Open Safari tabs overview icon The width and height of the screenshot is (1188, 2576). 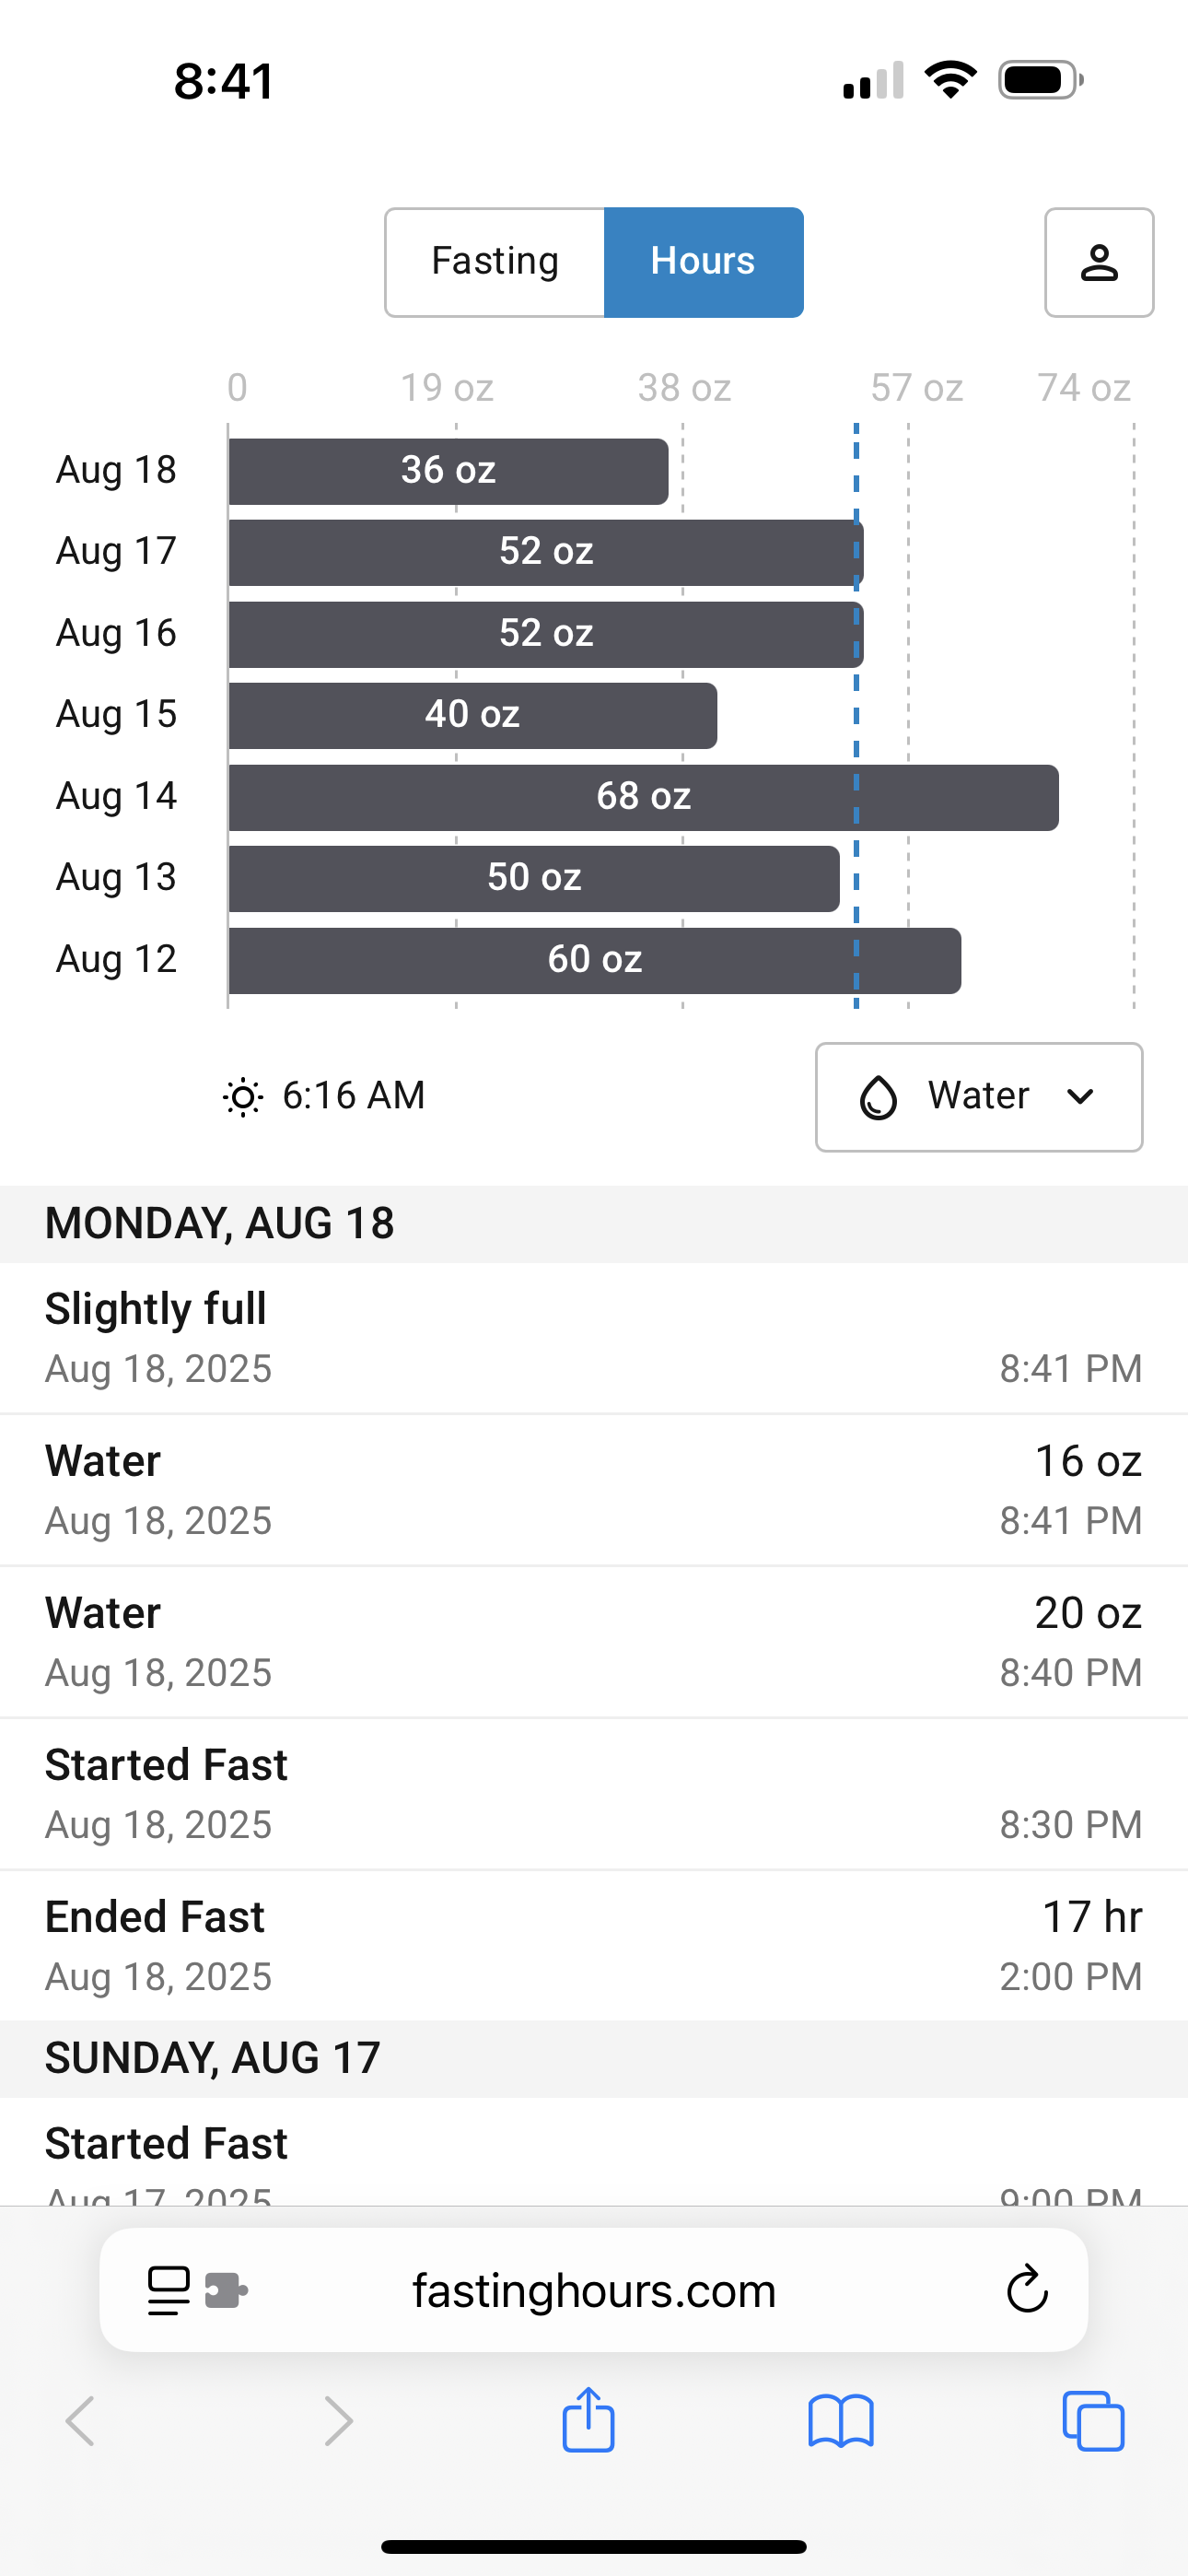tap(1093, 2421)
